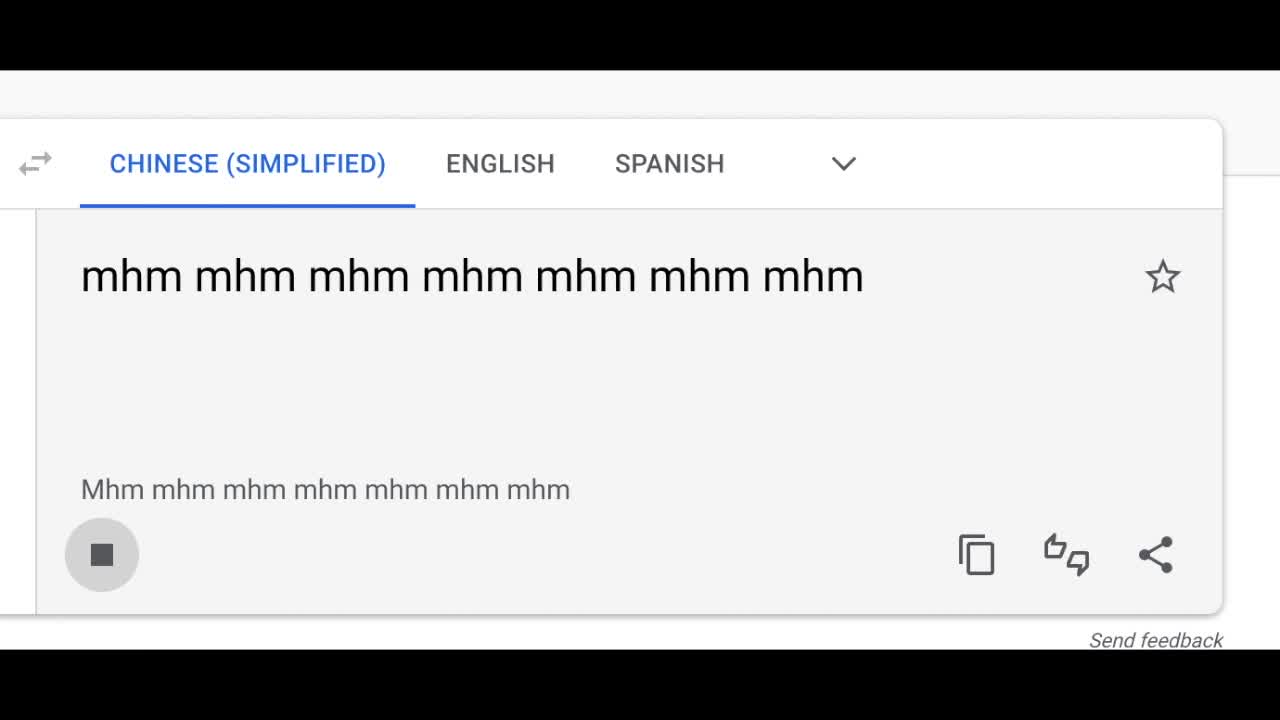Rate this translation with thumbs icon
Screen dimensions: 1280x720
(x=1066, y=554)
